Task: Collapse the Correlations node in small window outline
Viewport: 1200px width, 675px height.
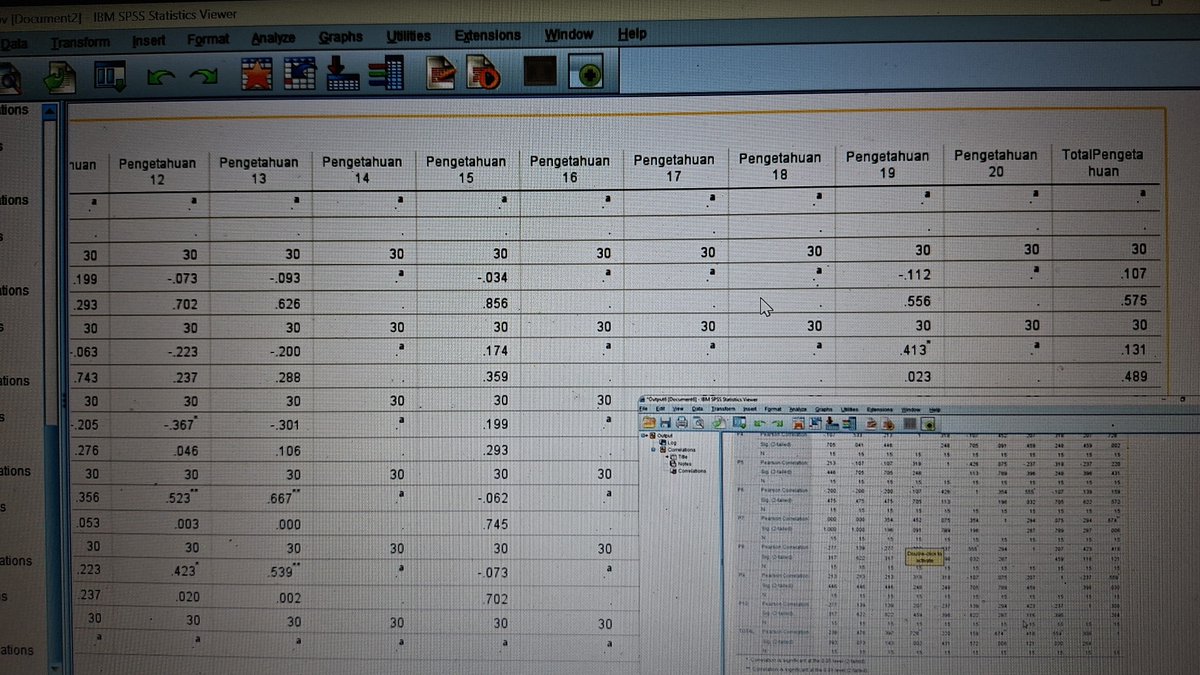Action: pos(653,450)
